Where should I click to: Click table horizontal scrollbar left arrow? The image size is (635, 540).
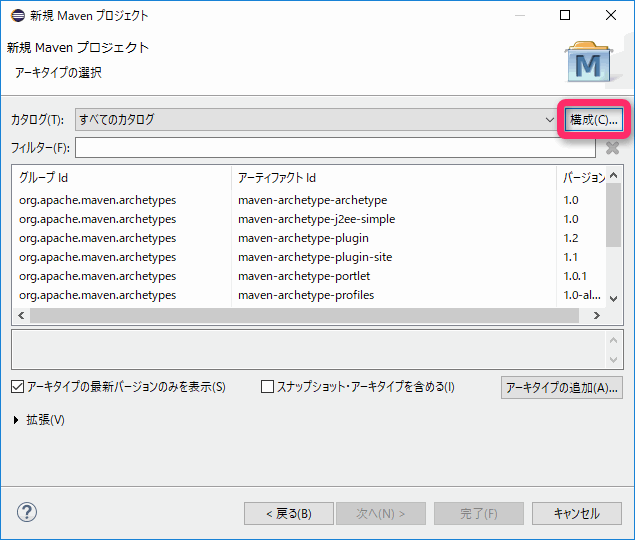coord(21,316)
